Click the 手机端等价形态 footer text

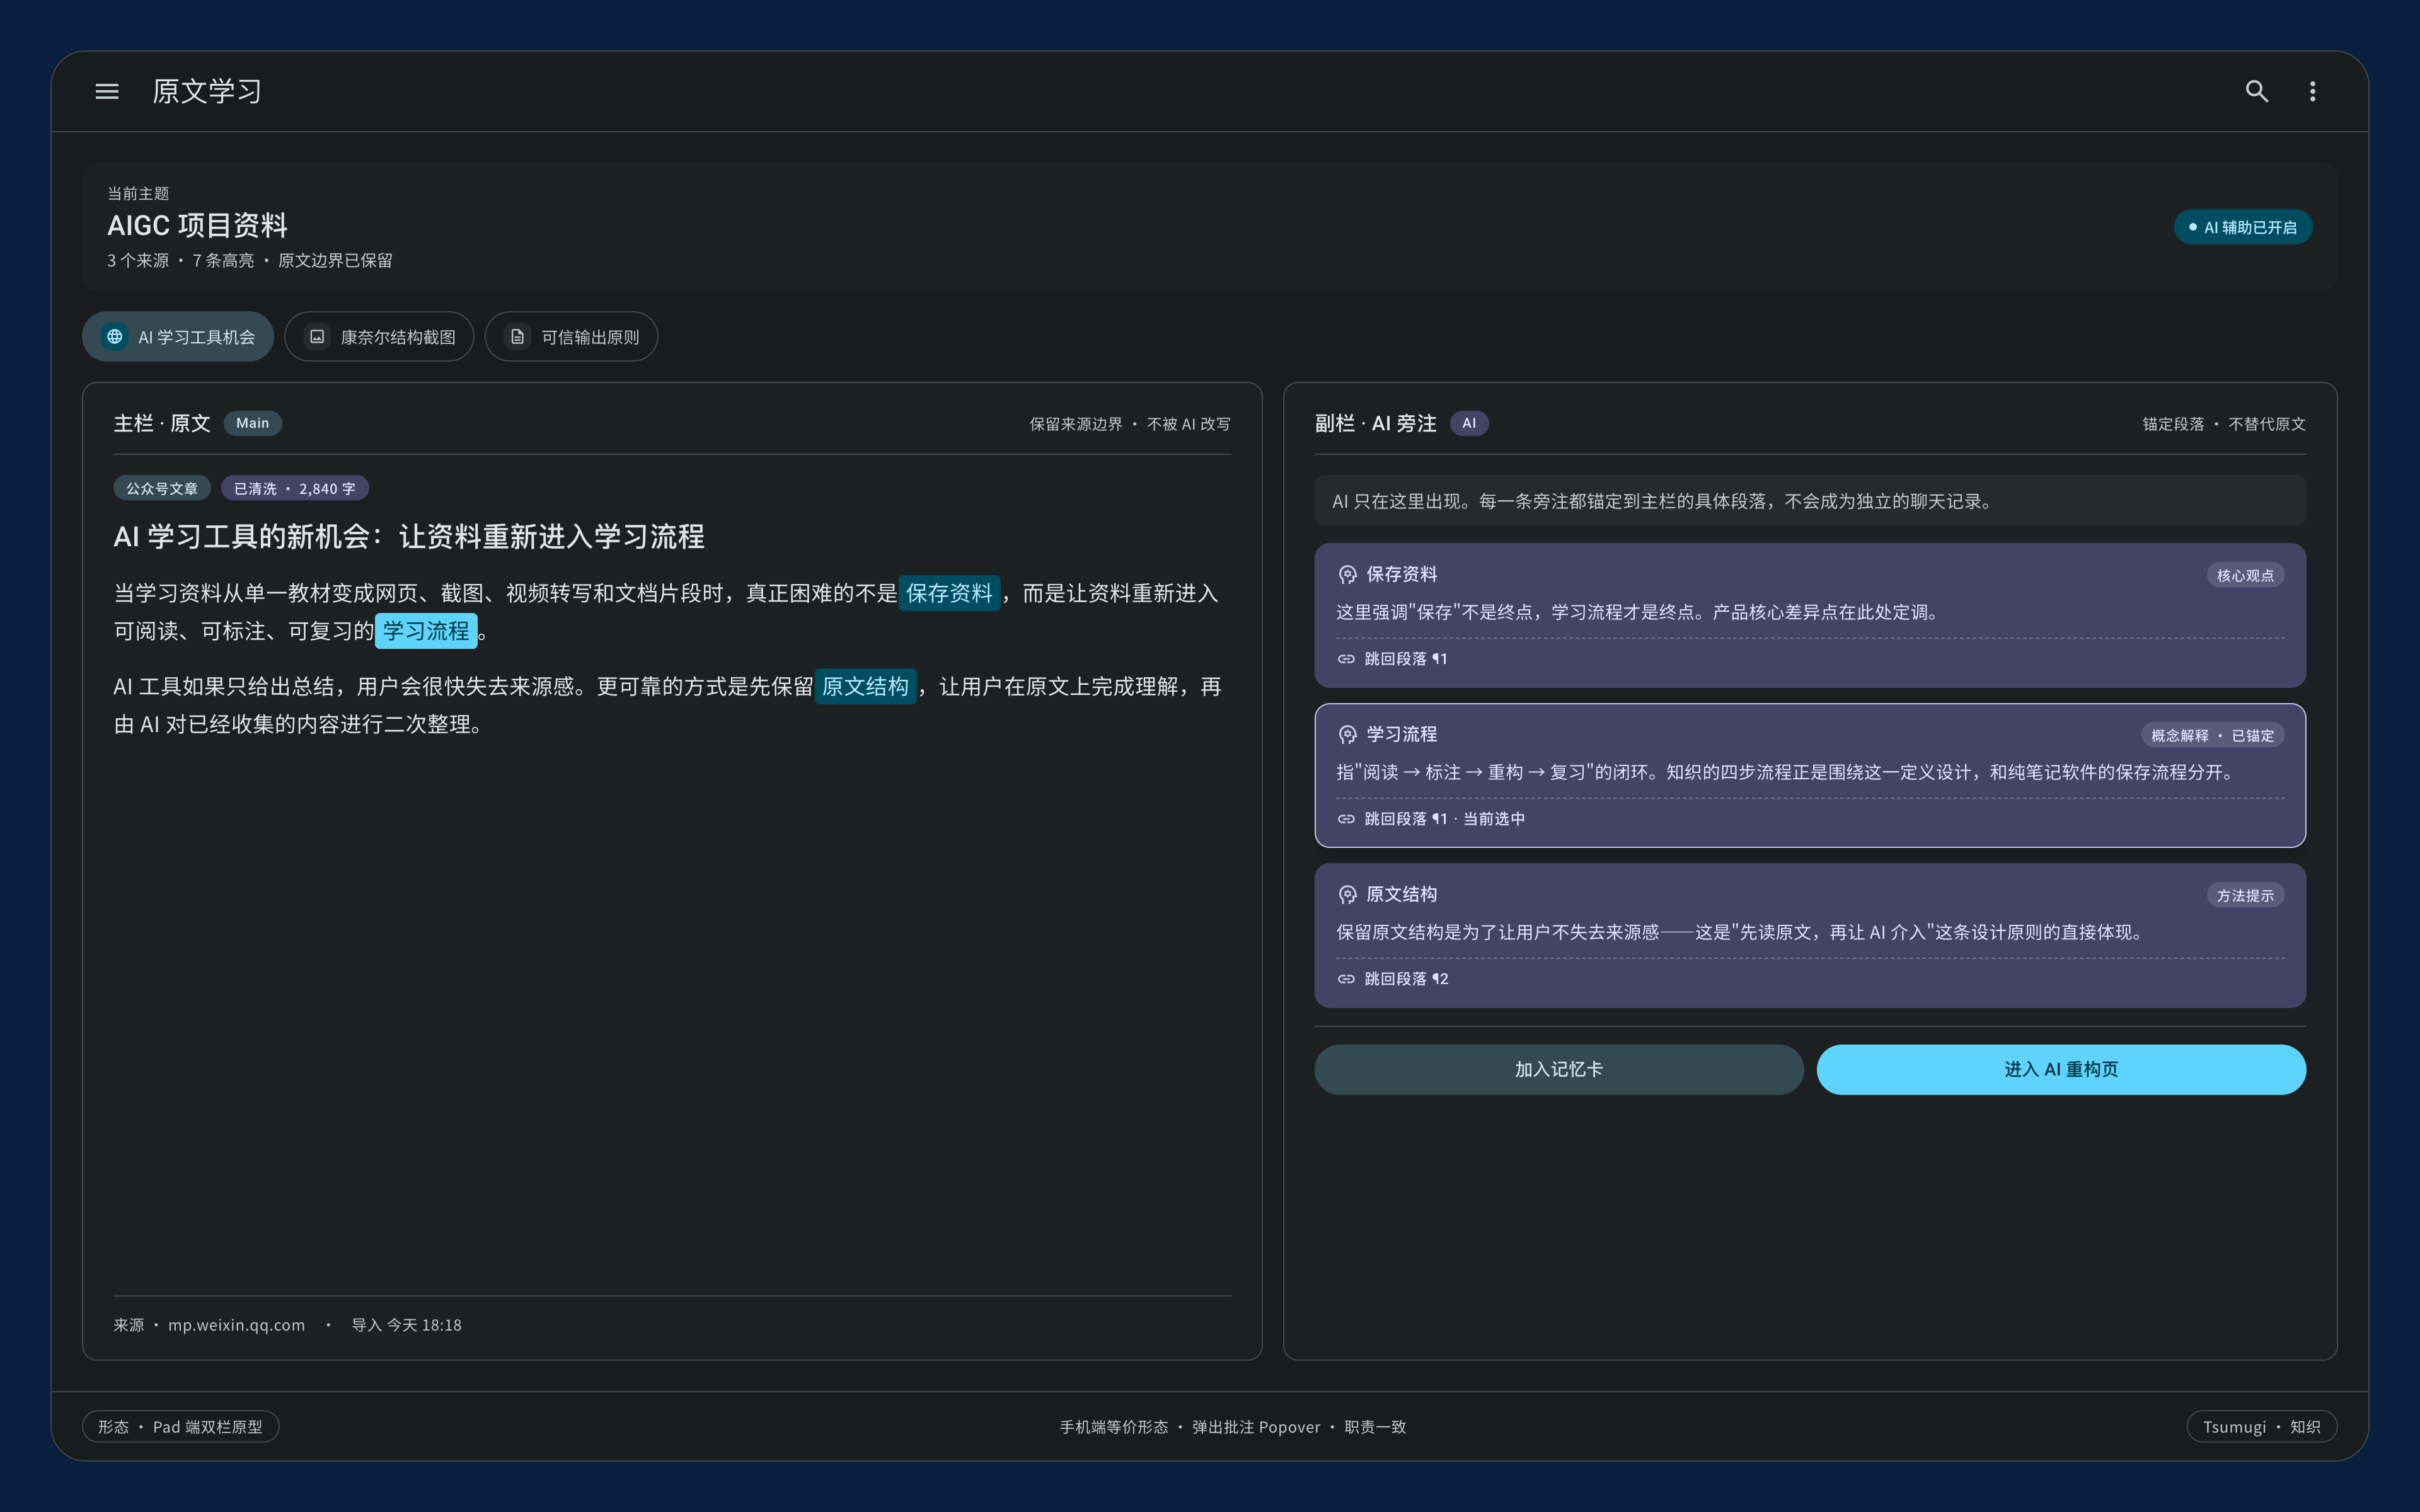1233,1427
